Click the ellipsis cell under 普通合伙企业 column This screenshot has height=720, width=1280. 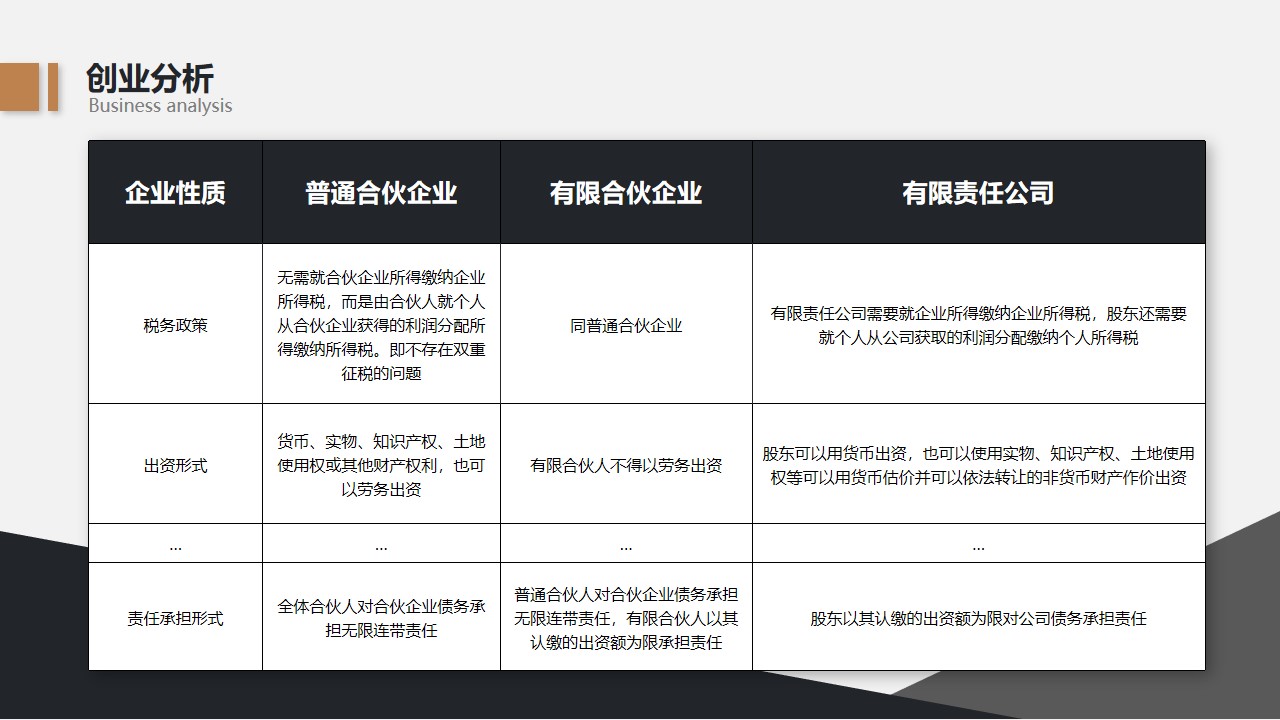click(381, 544)
